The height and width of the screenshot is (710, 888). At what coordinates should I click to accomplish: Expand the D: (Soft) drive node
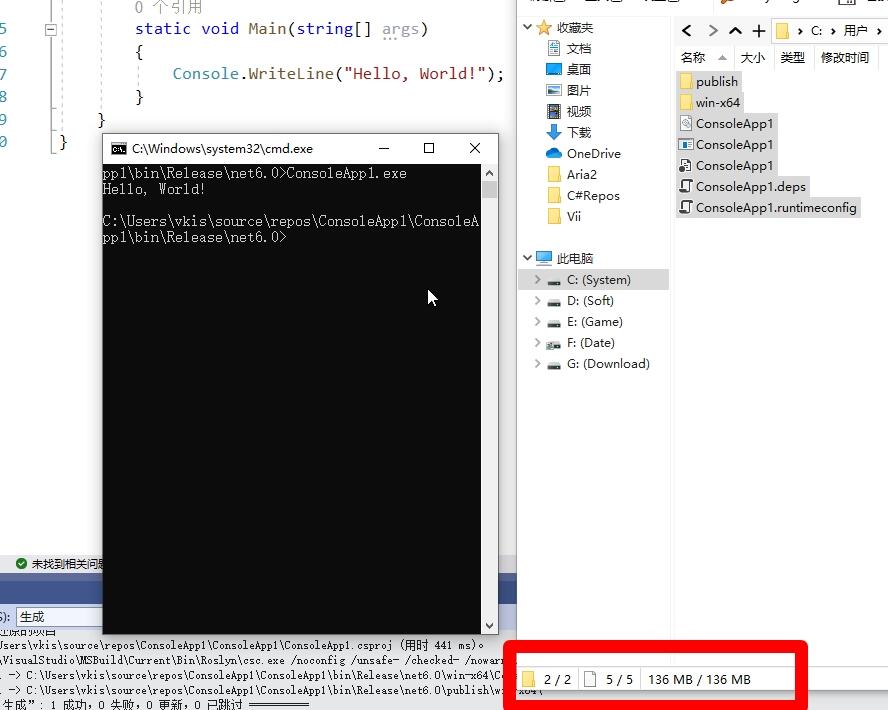coord(538,301)
